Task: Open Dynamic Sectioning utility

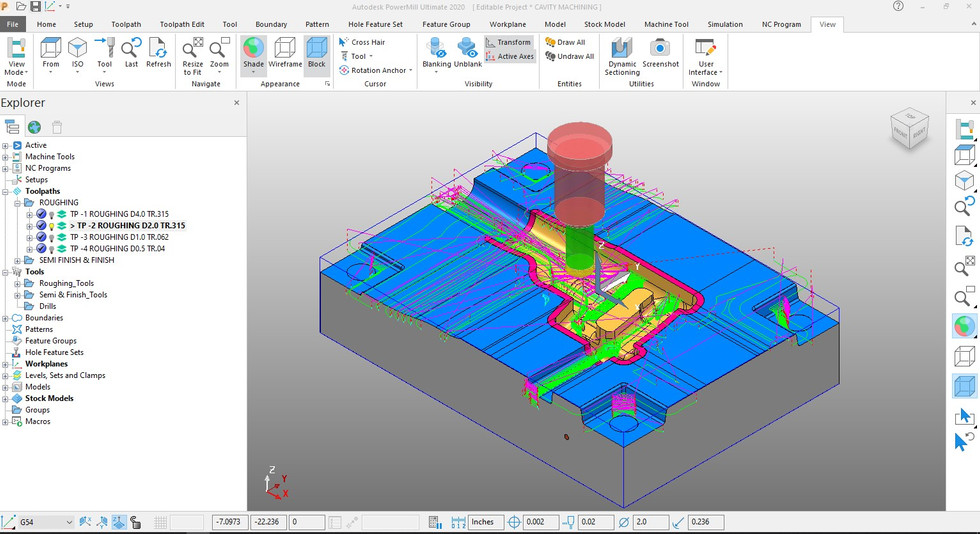Action: pyautogui.click(x=622, y=56)
